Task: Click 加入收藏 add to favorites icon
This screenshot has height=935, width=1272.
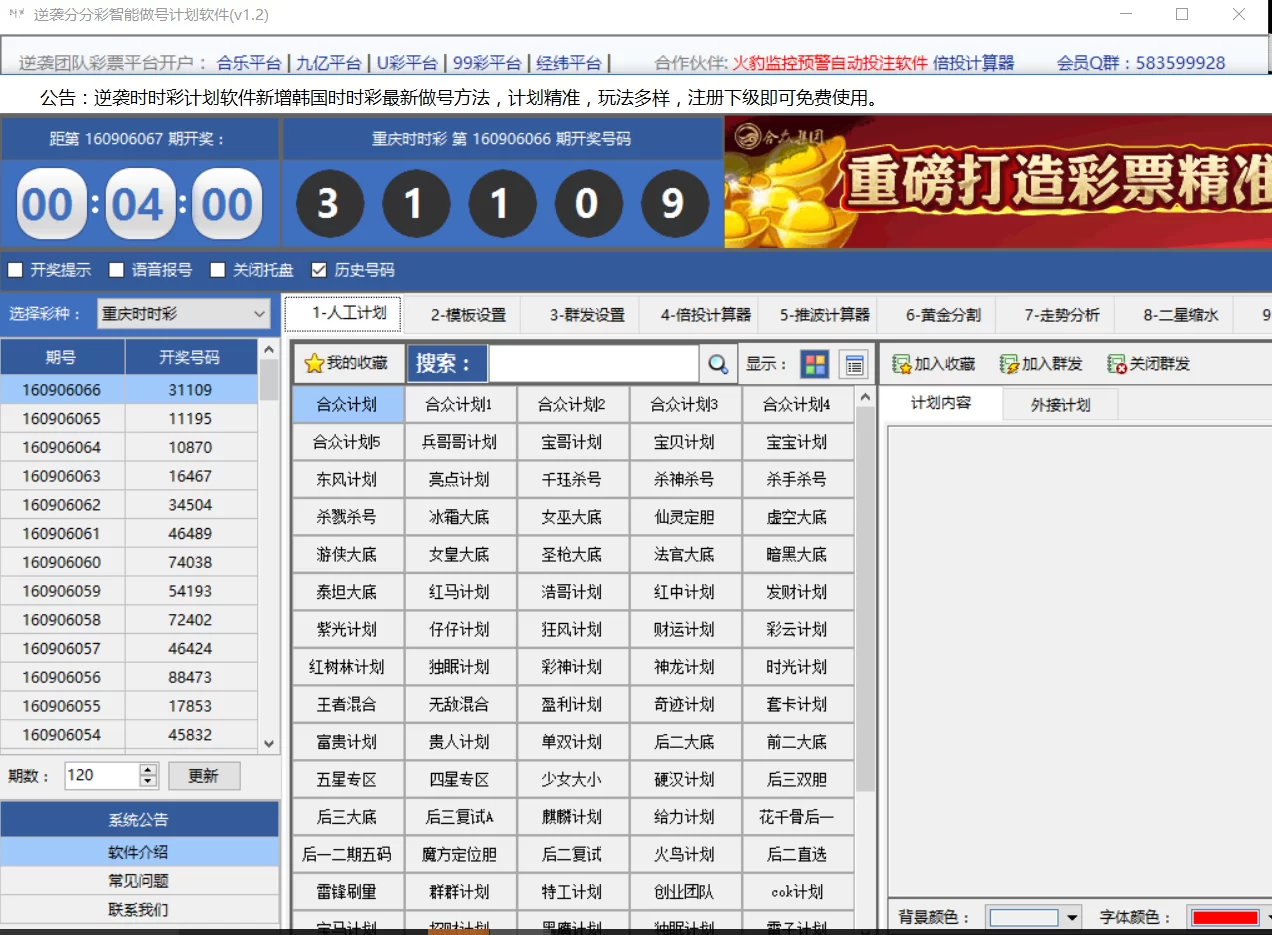Action: point(902,365)
